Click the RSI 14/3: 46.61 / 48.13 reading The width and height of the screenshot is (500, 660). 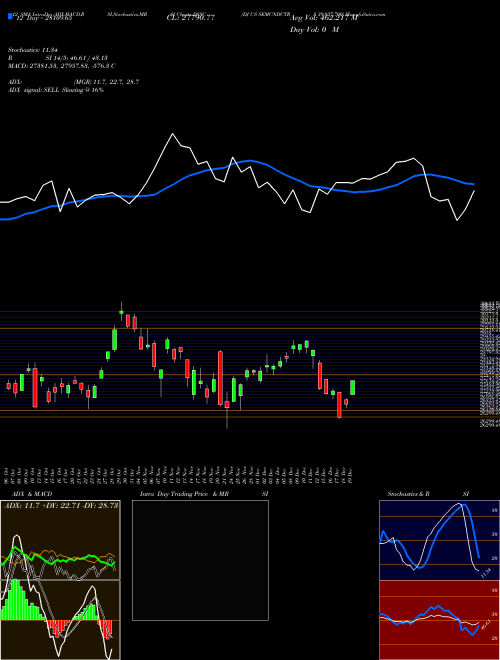(x=58, y=58)
